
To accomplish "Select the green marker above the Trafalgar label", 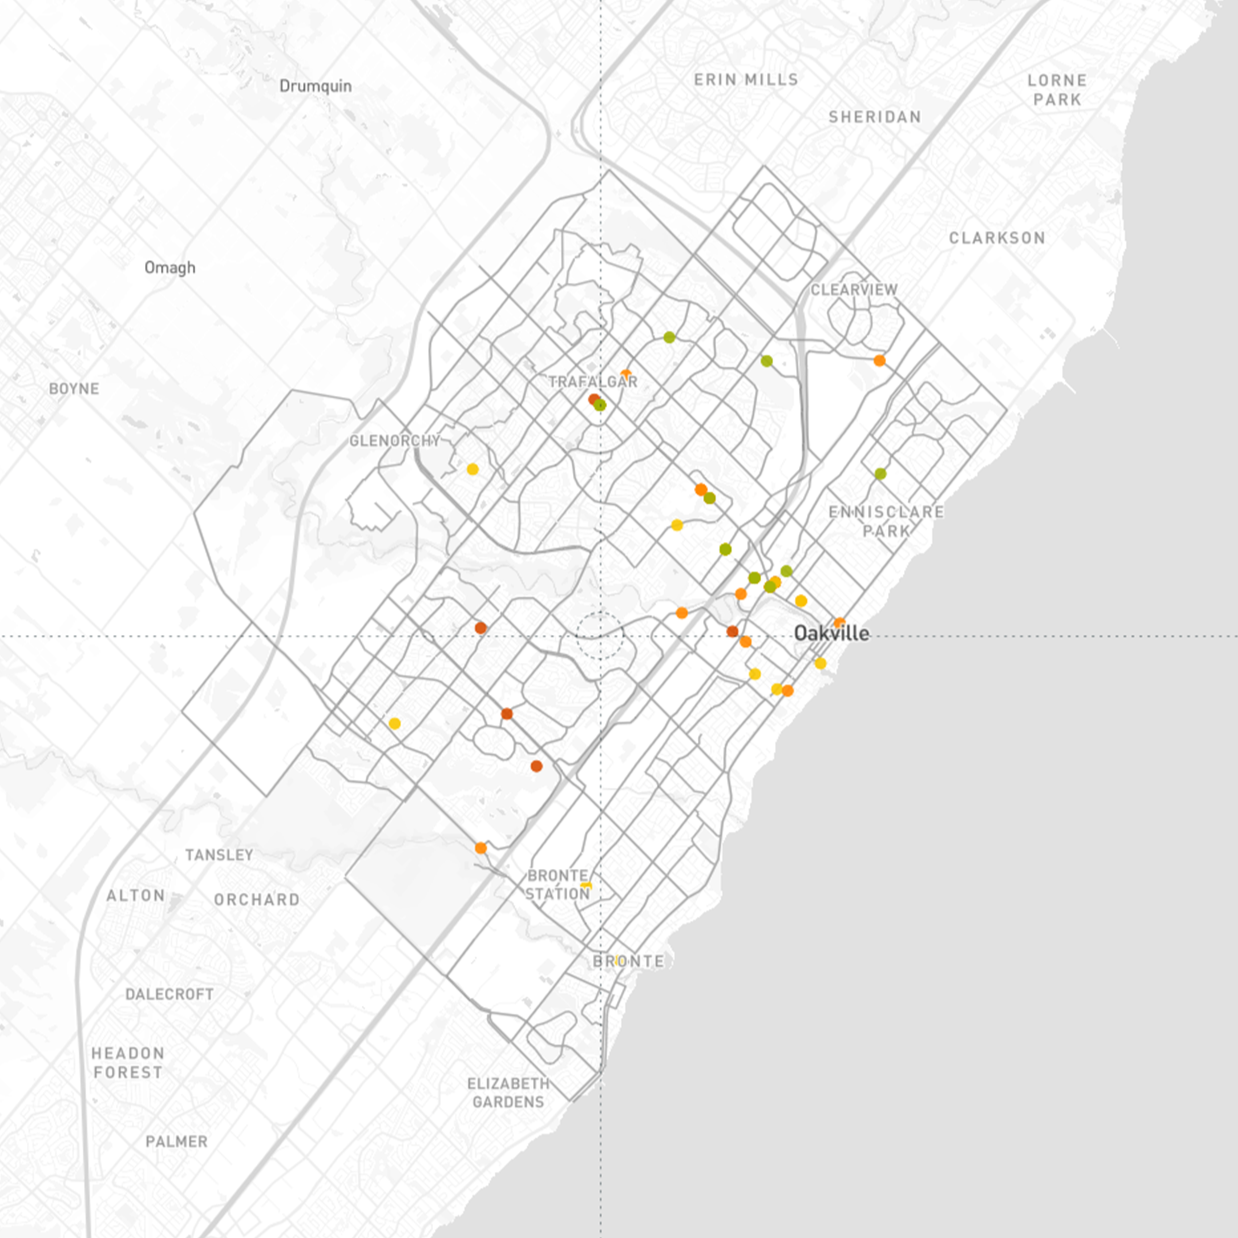I will [667, 338].
